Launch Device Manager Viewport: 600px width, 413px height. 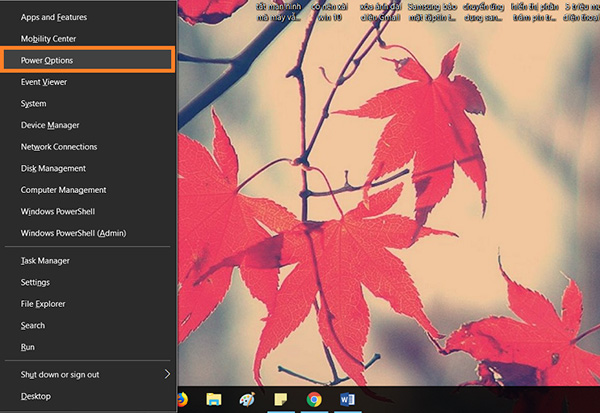88,125
